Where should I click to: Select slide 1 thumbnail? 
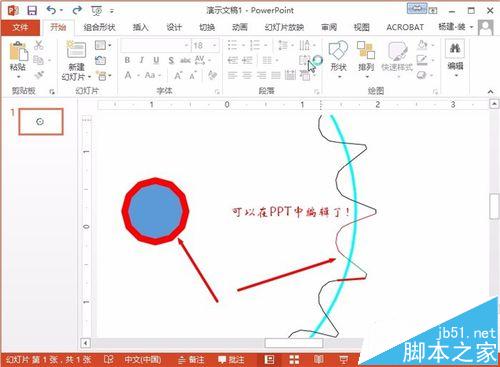41,122
